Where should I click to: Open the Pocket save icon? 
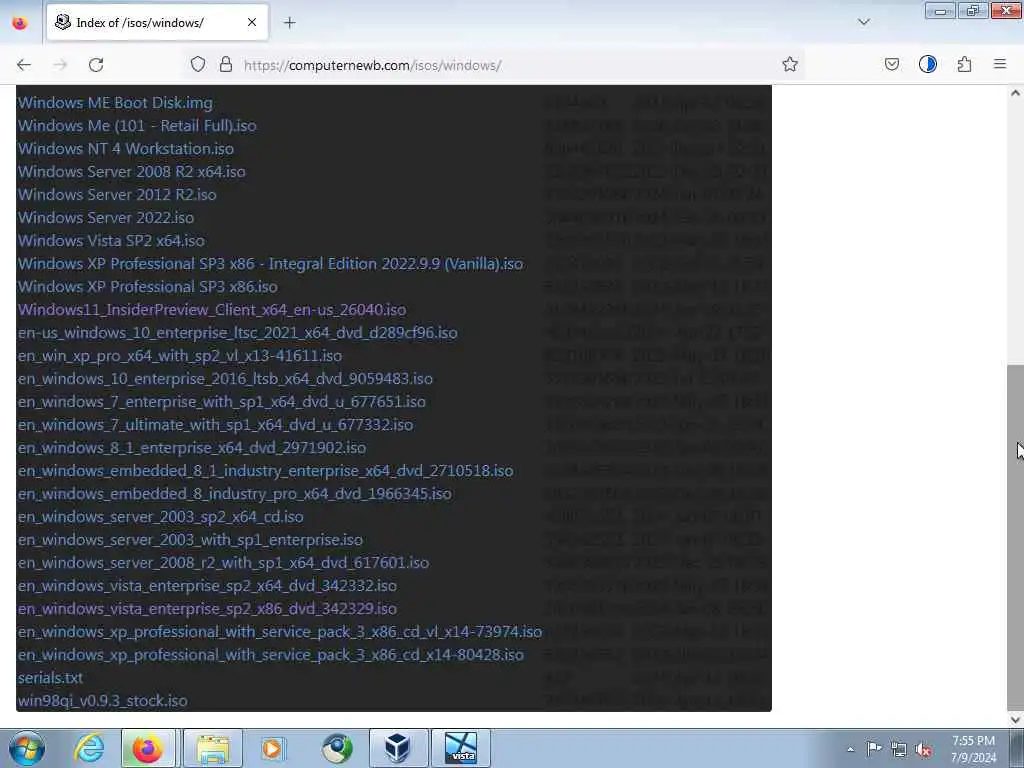pos(892,64)
